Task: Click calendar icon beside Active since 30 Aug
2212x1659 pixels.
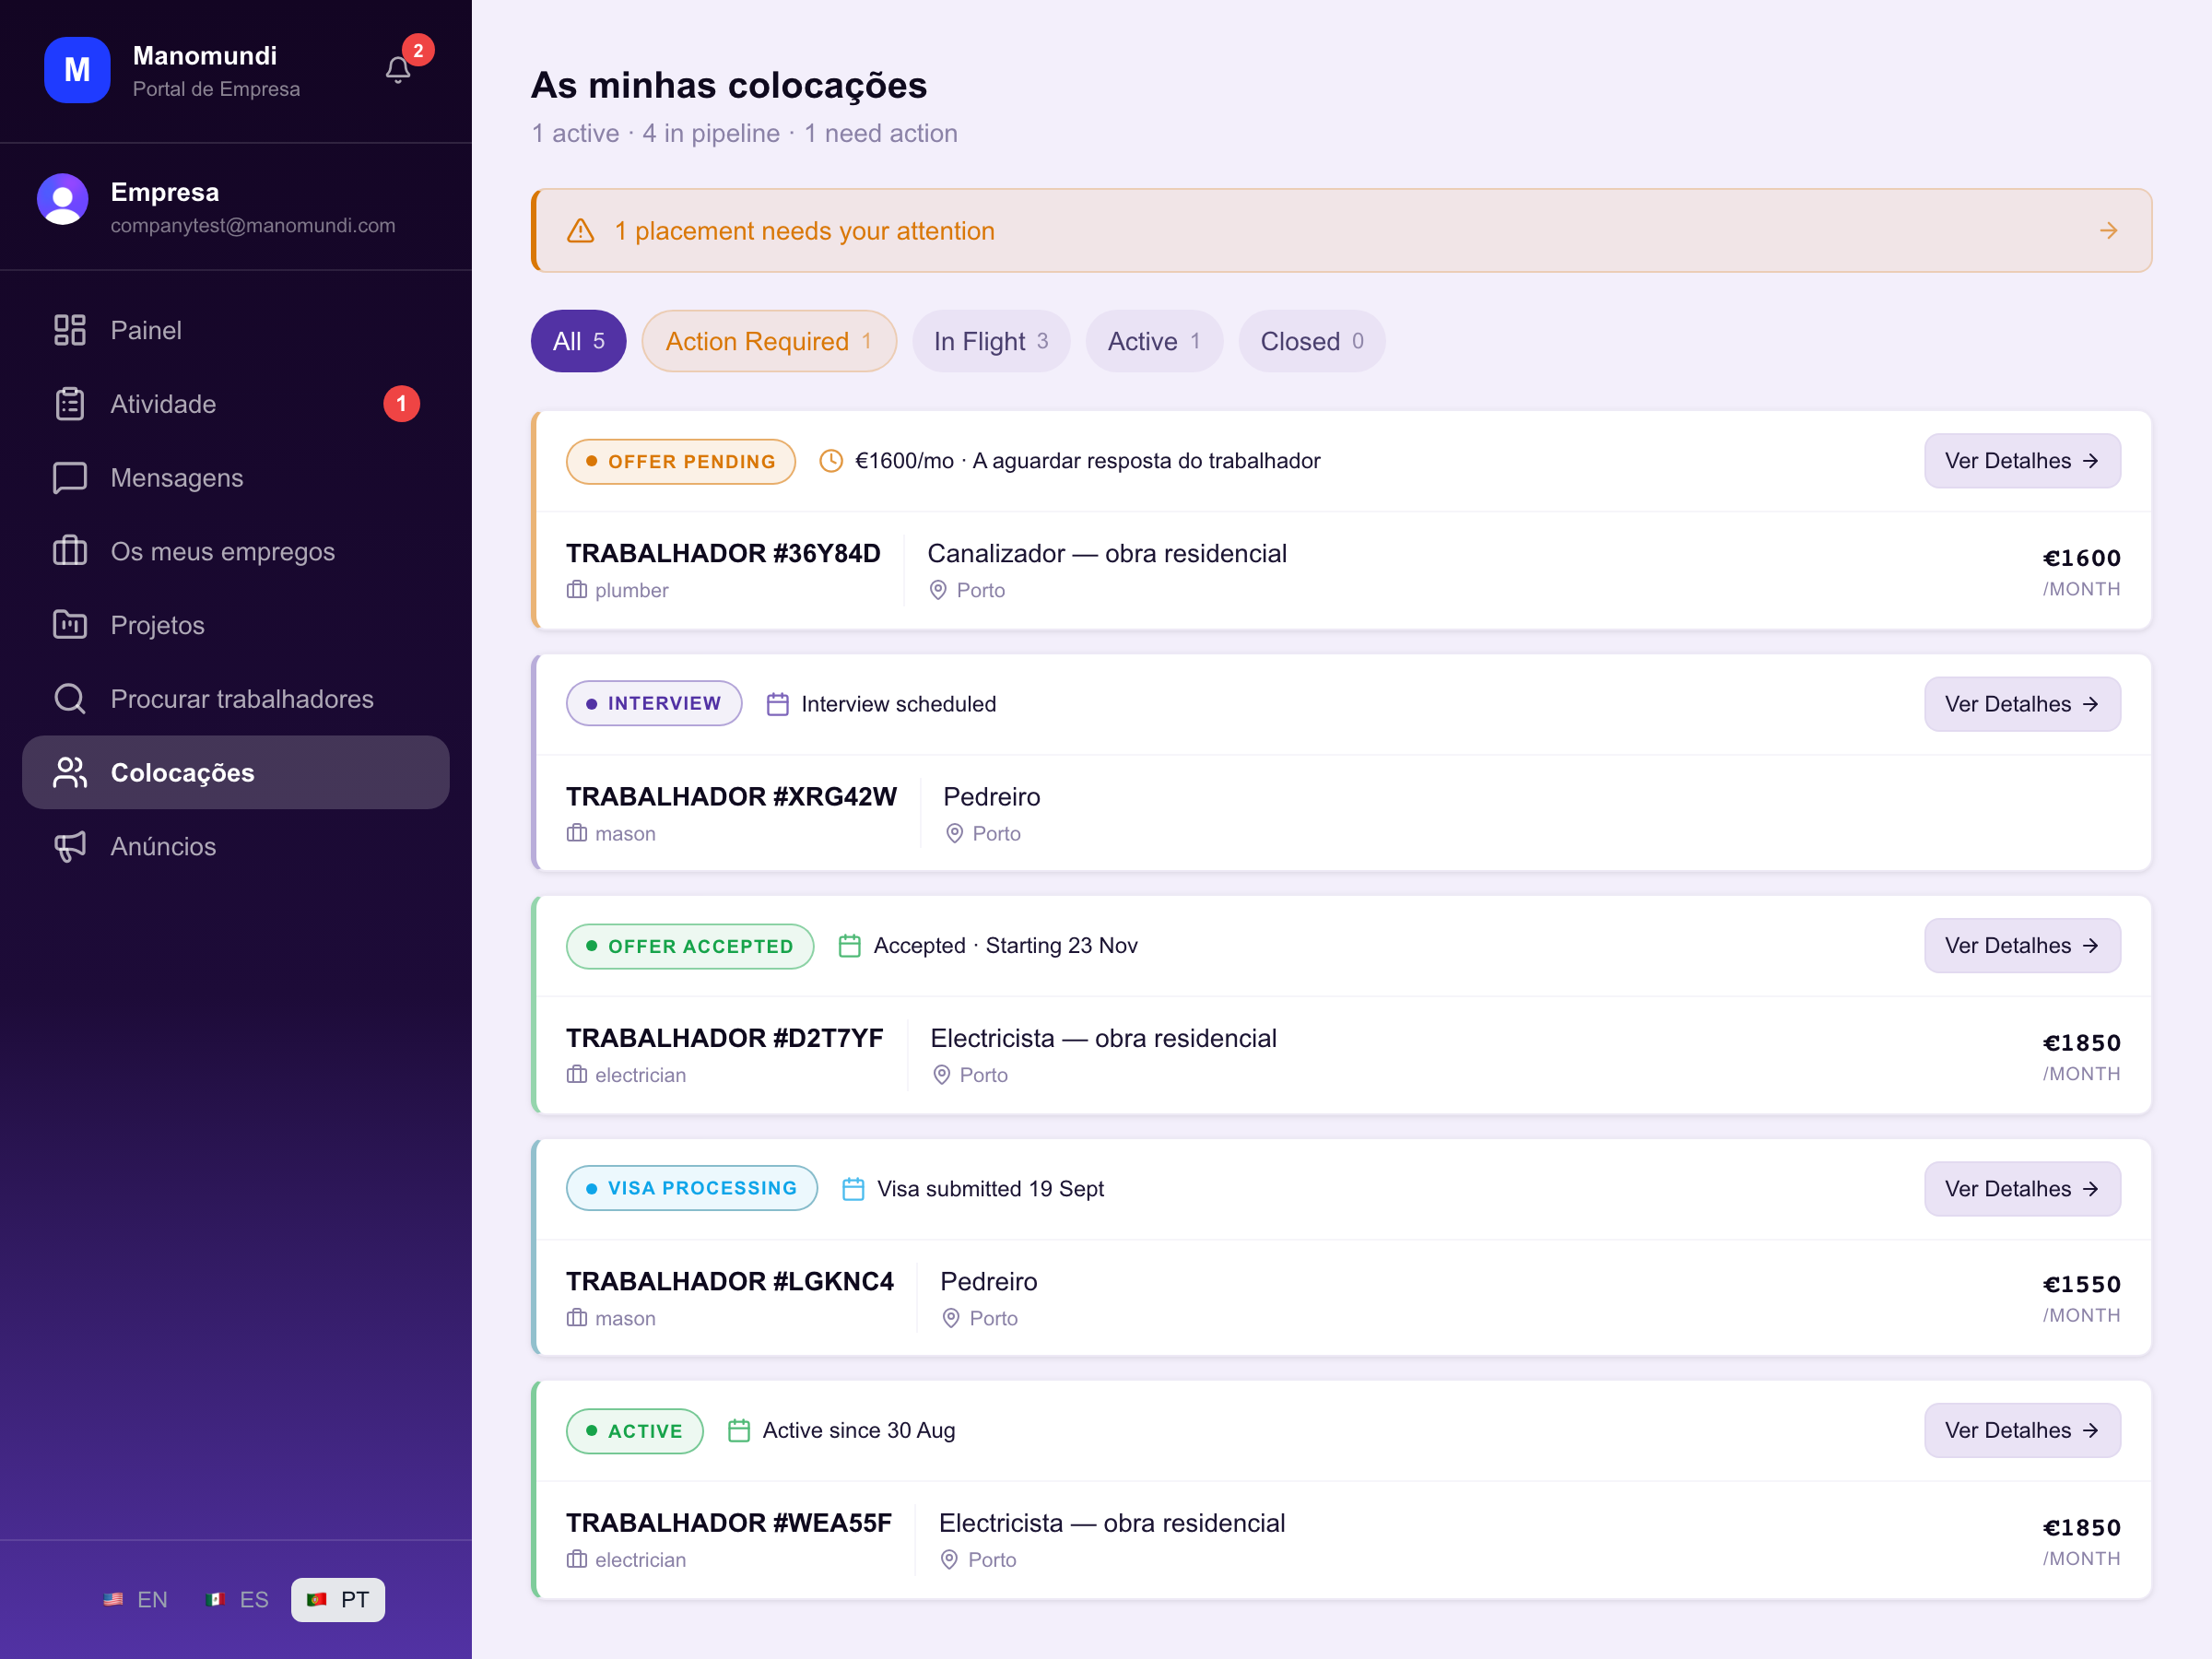Action: [x=739, y=1431]
